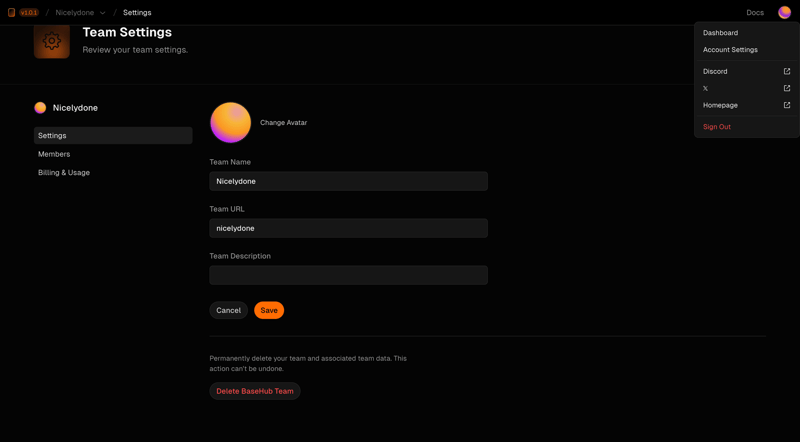The height and width of the screenshot is (442, 800).
Task: Click the orange Save button
Action: pos(269,310)
